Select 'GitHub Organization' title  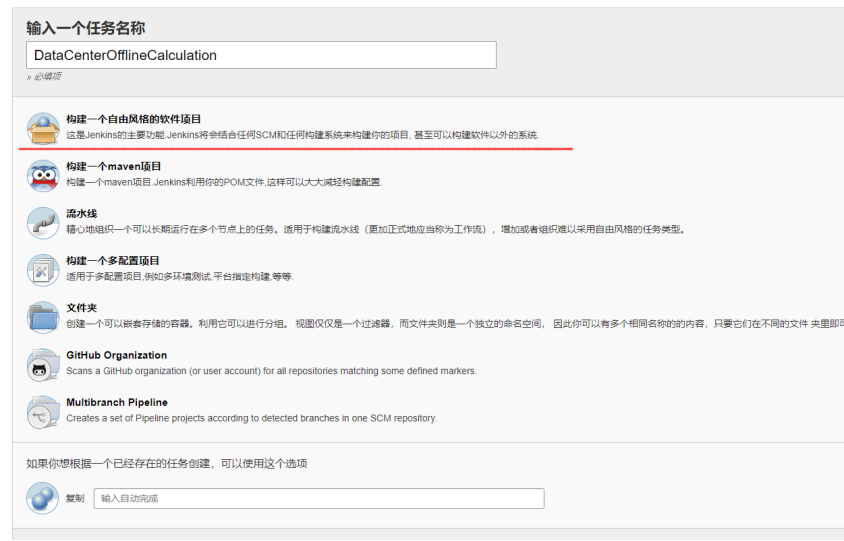117,355
